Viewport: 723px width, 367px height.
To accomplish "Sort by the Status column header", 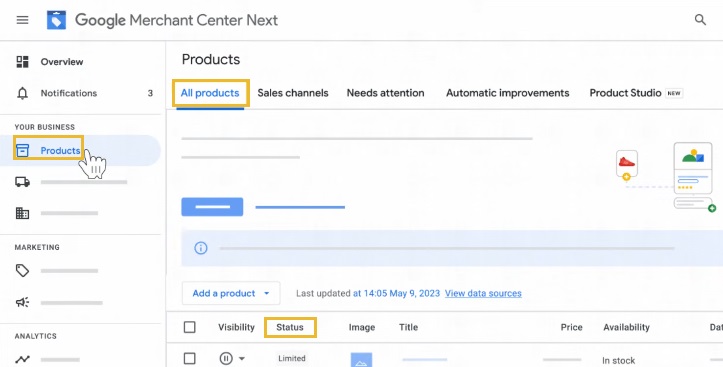I will tap(290, 327).
